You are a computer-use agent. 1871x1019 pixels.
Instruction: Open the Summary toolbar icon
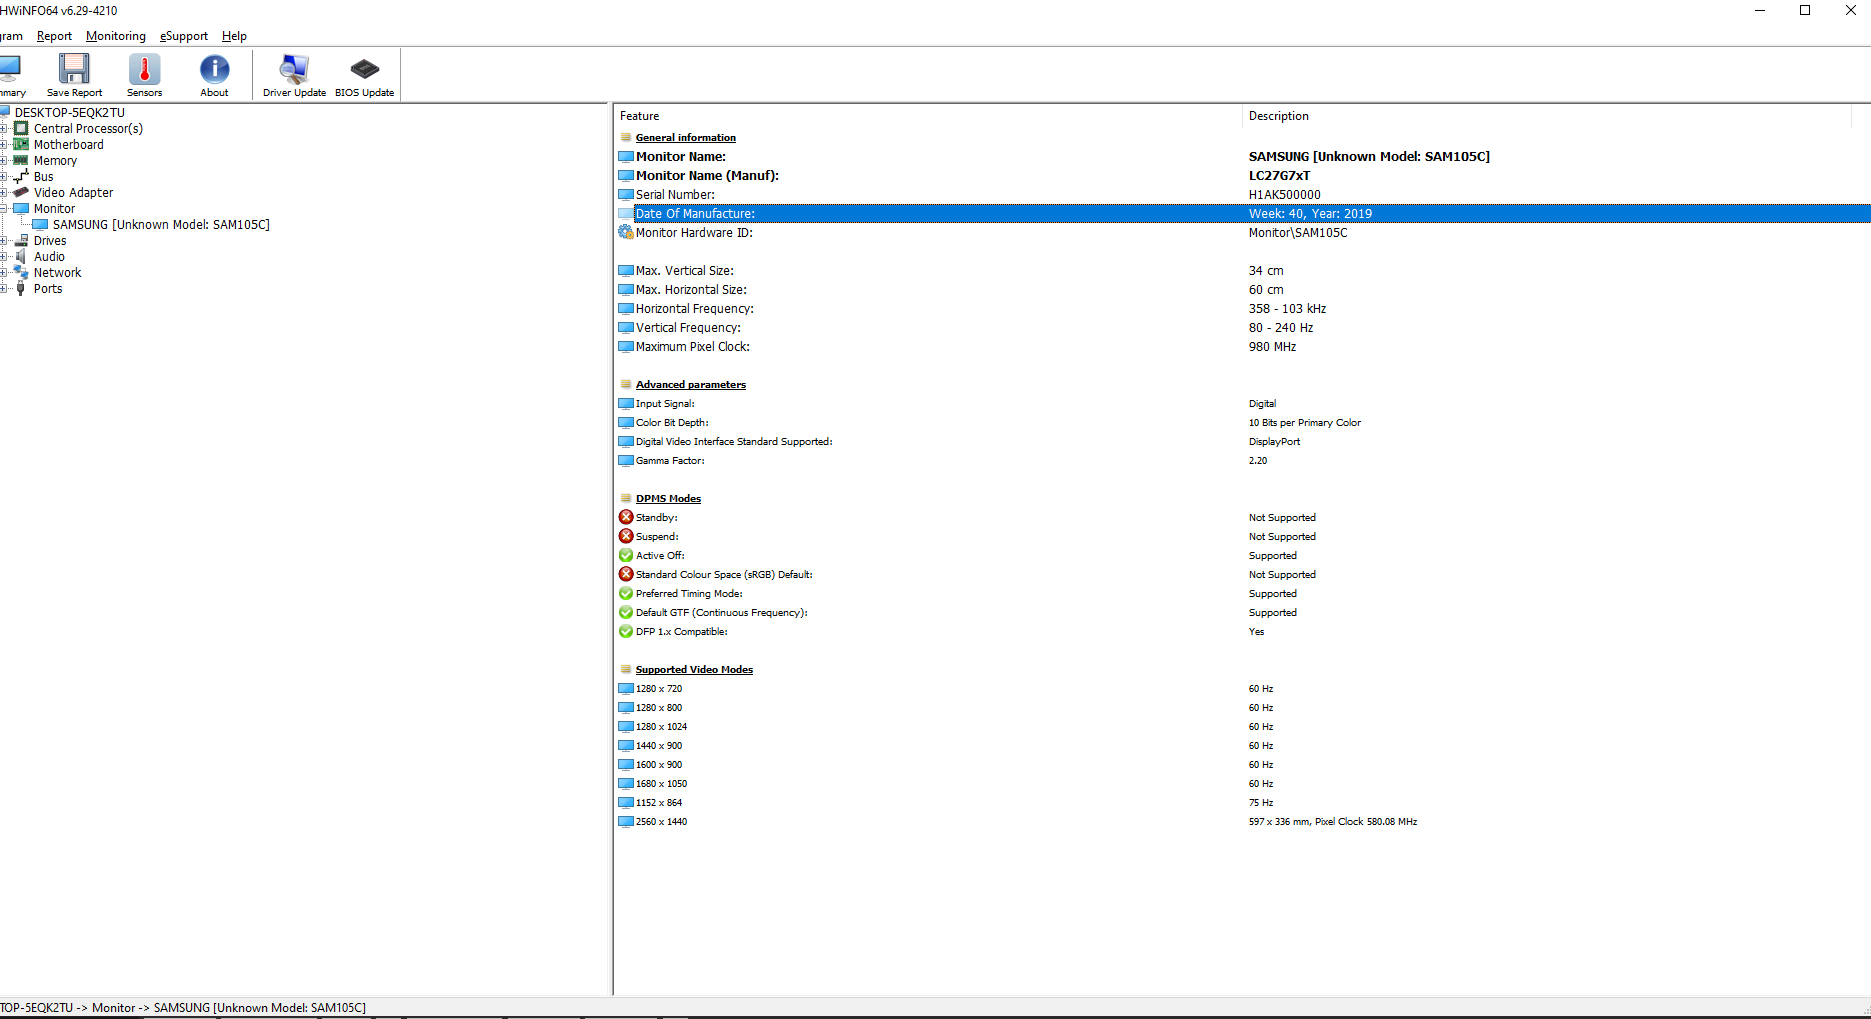pyautogui.click(x=11, y=75)
